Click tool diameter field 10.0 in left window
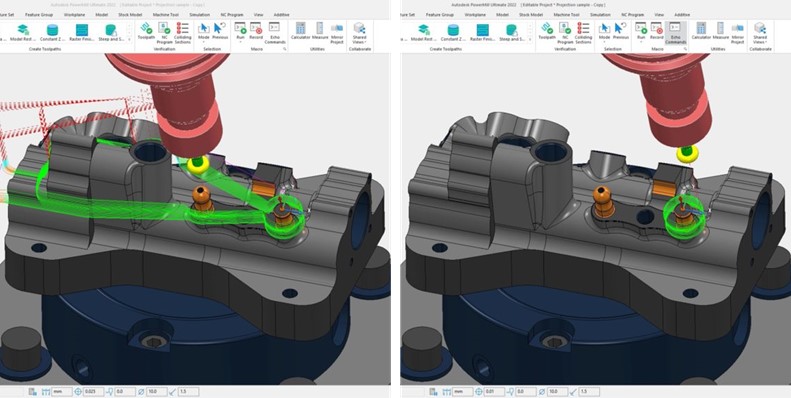791x398 pixels. [157, 391]
